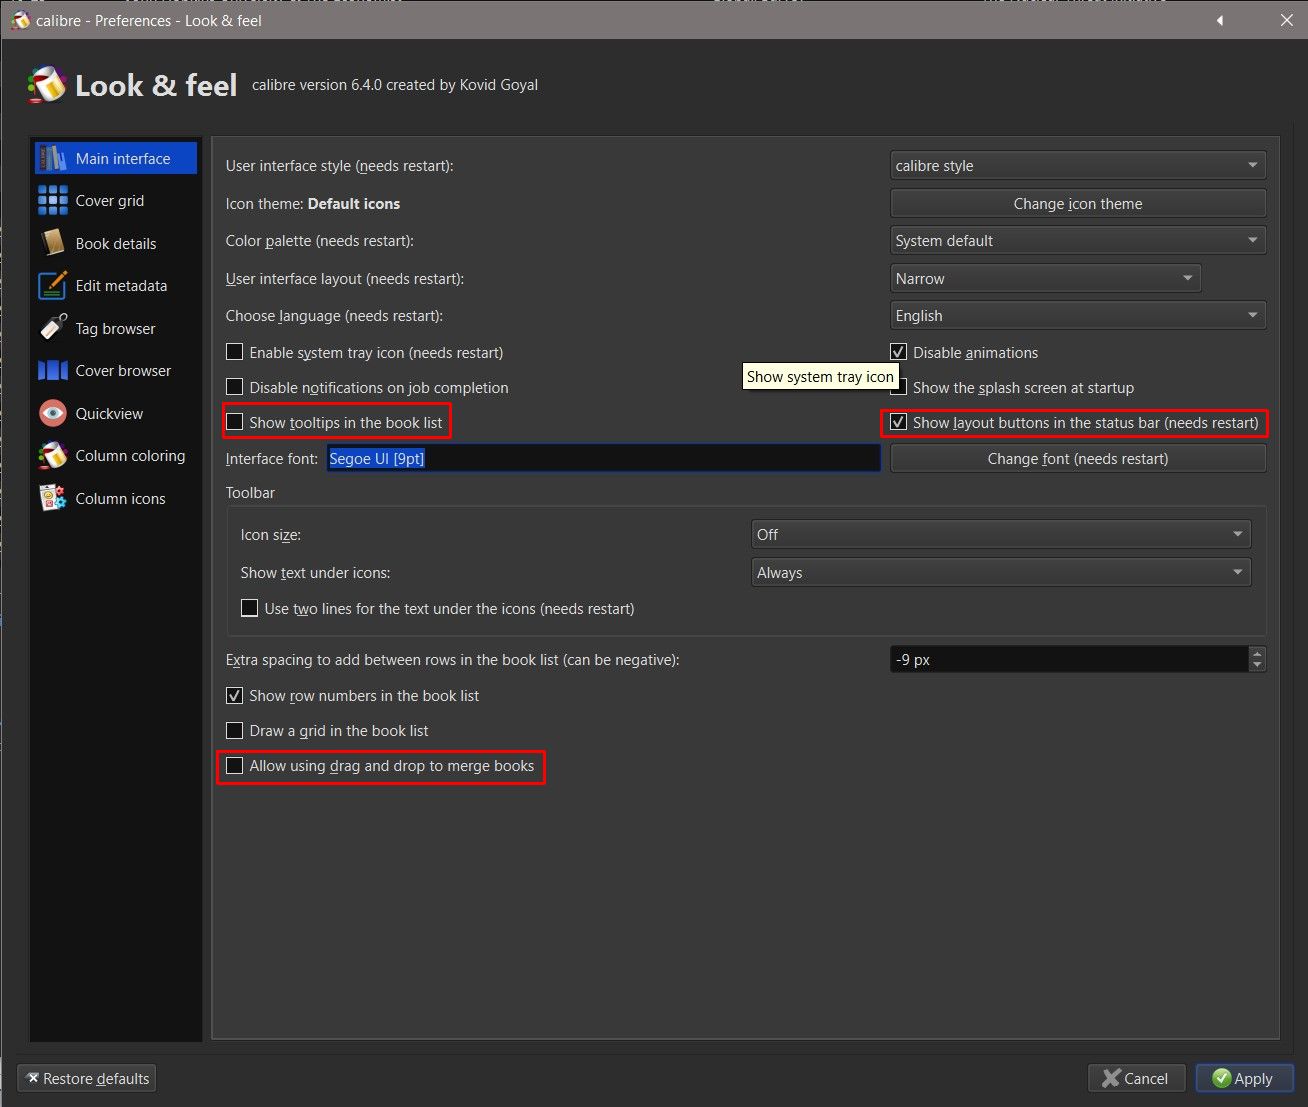Click the Column coloring icon

click(x=52, y=456)
